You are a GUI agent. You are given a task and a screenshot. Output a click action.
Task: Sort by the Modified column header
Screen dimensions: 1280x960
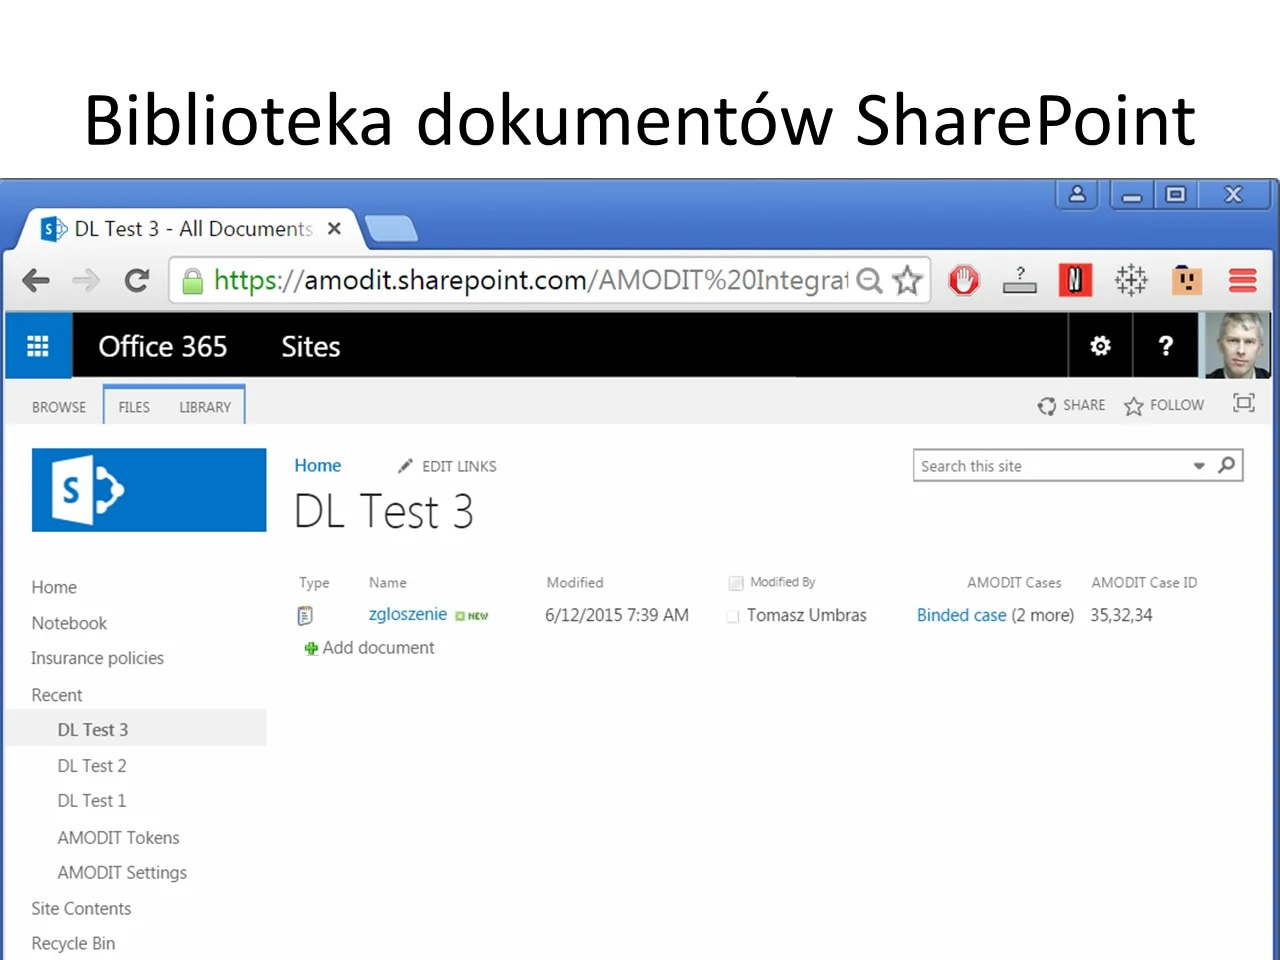[575, 583]
